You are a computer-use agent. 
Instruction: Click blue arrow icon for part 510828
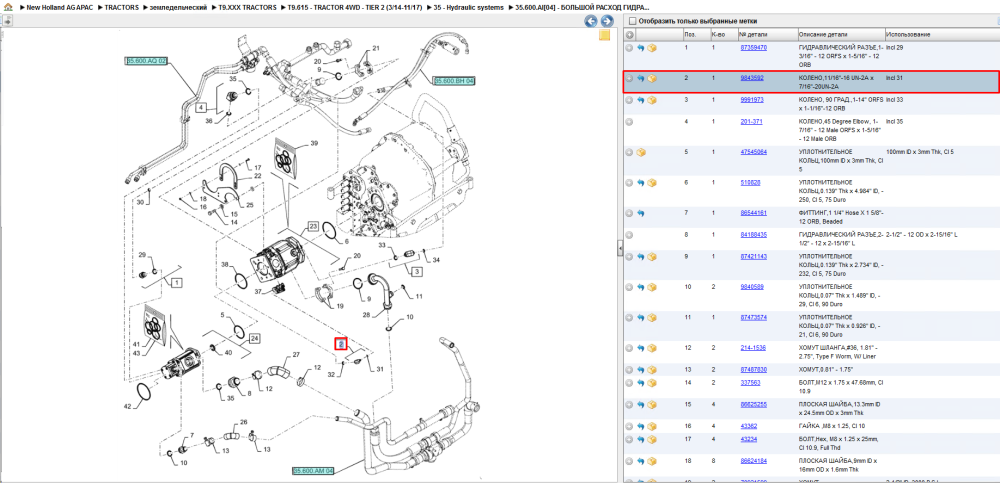(640, 183)
